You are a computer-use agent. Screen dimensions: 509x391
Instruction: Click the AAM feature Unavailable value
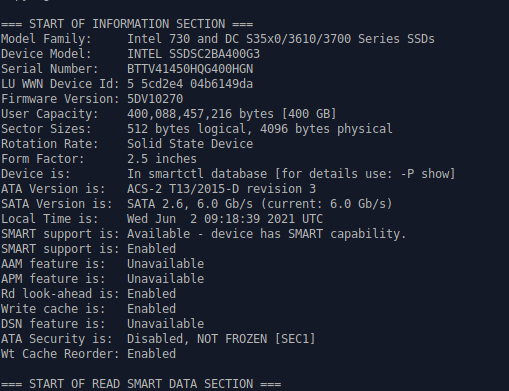point(166,264)
